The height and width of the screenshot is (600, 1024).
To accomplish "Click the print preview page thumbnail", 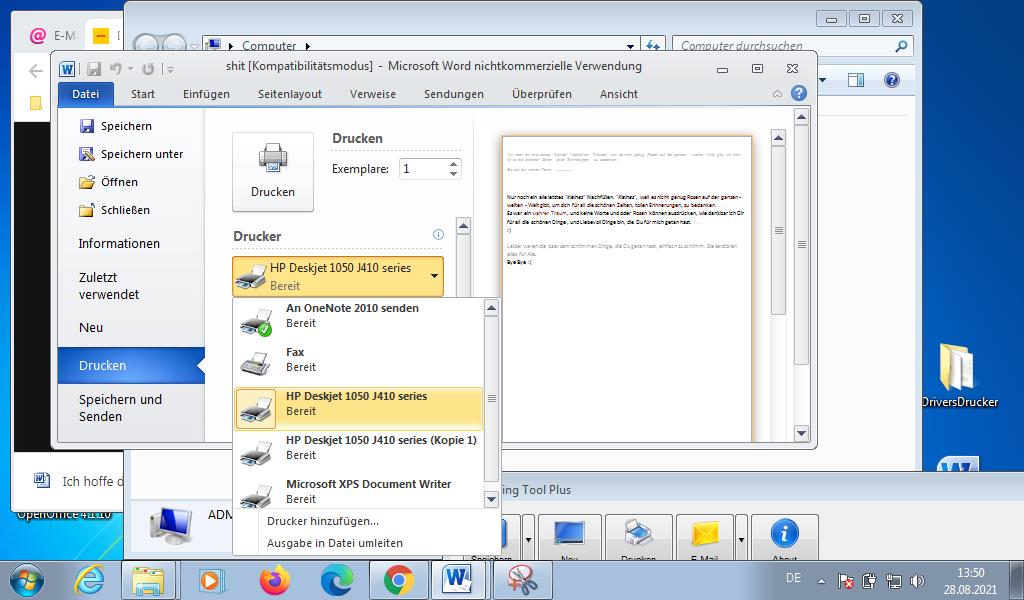I will coord(627,289).
